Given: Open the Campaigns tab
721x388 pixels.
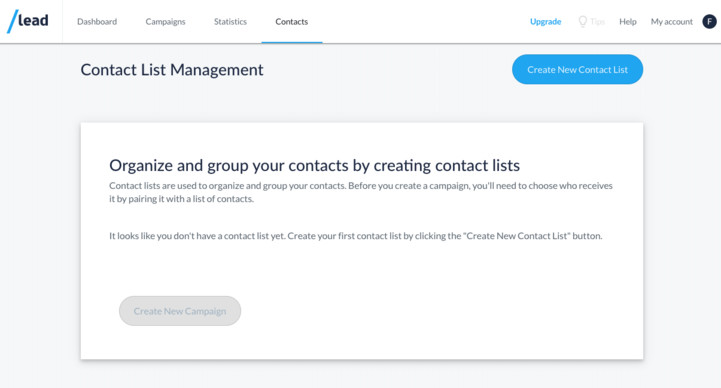Looking at the screenshot, I should click(x=166, y=22).
